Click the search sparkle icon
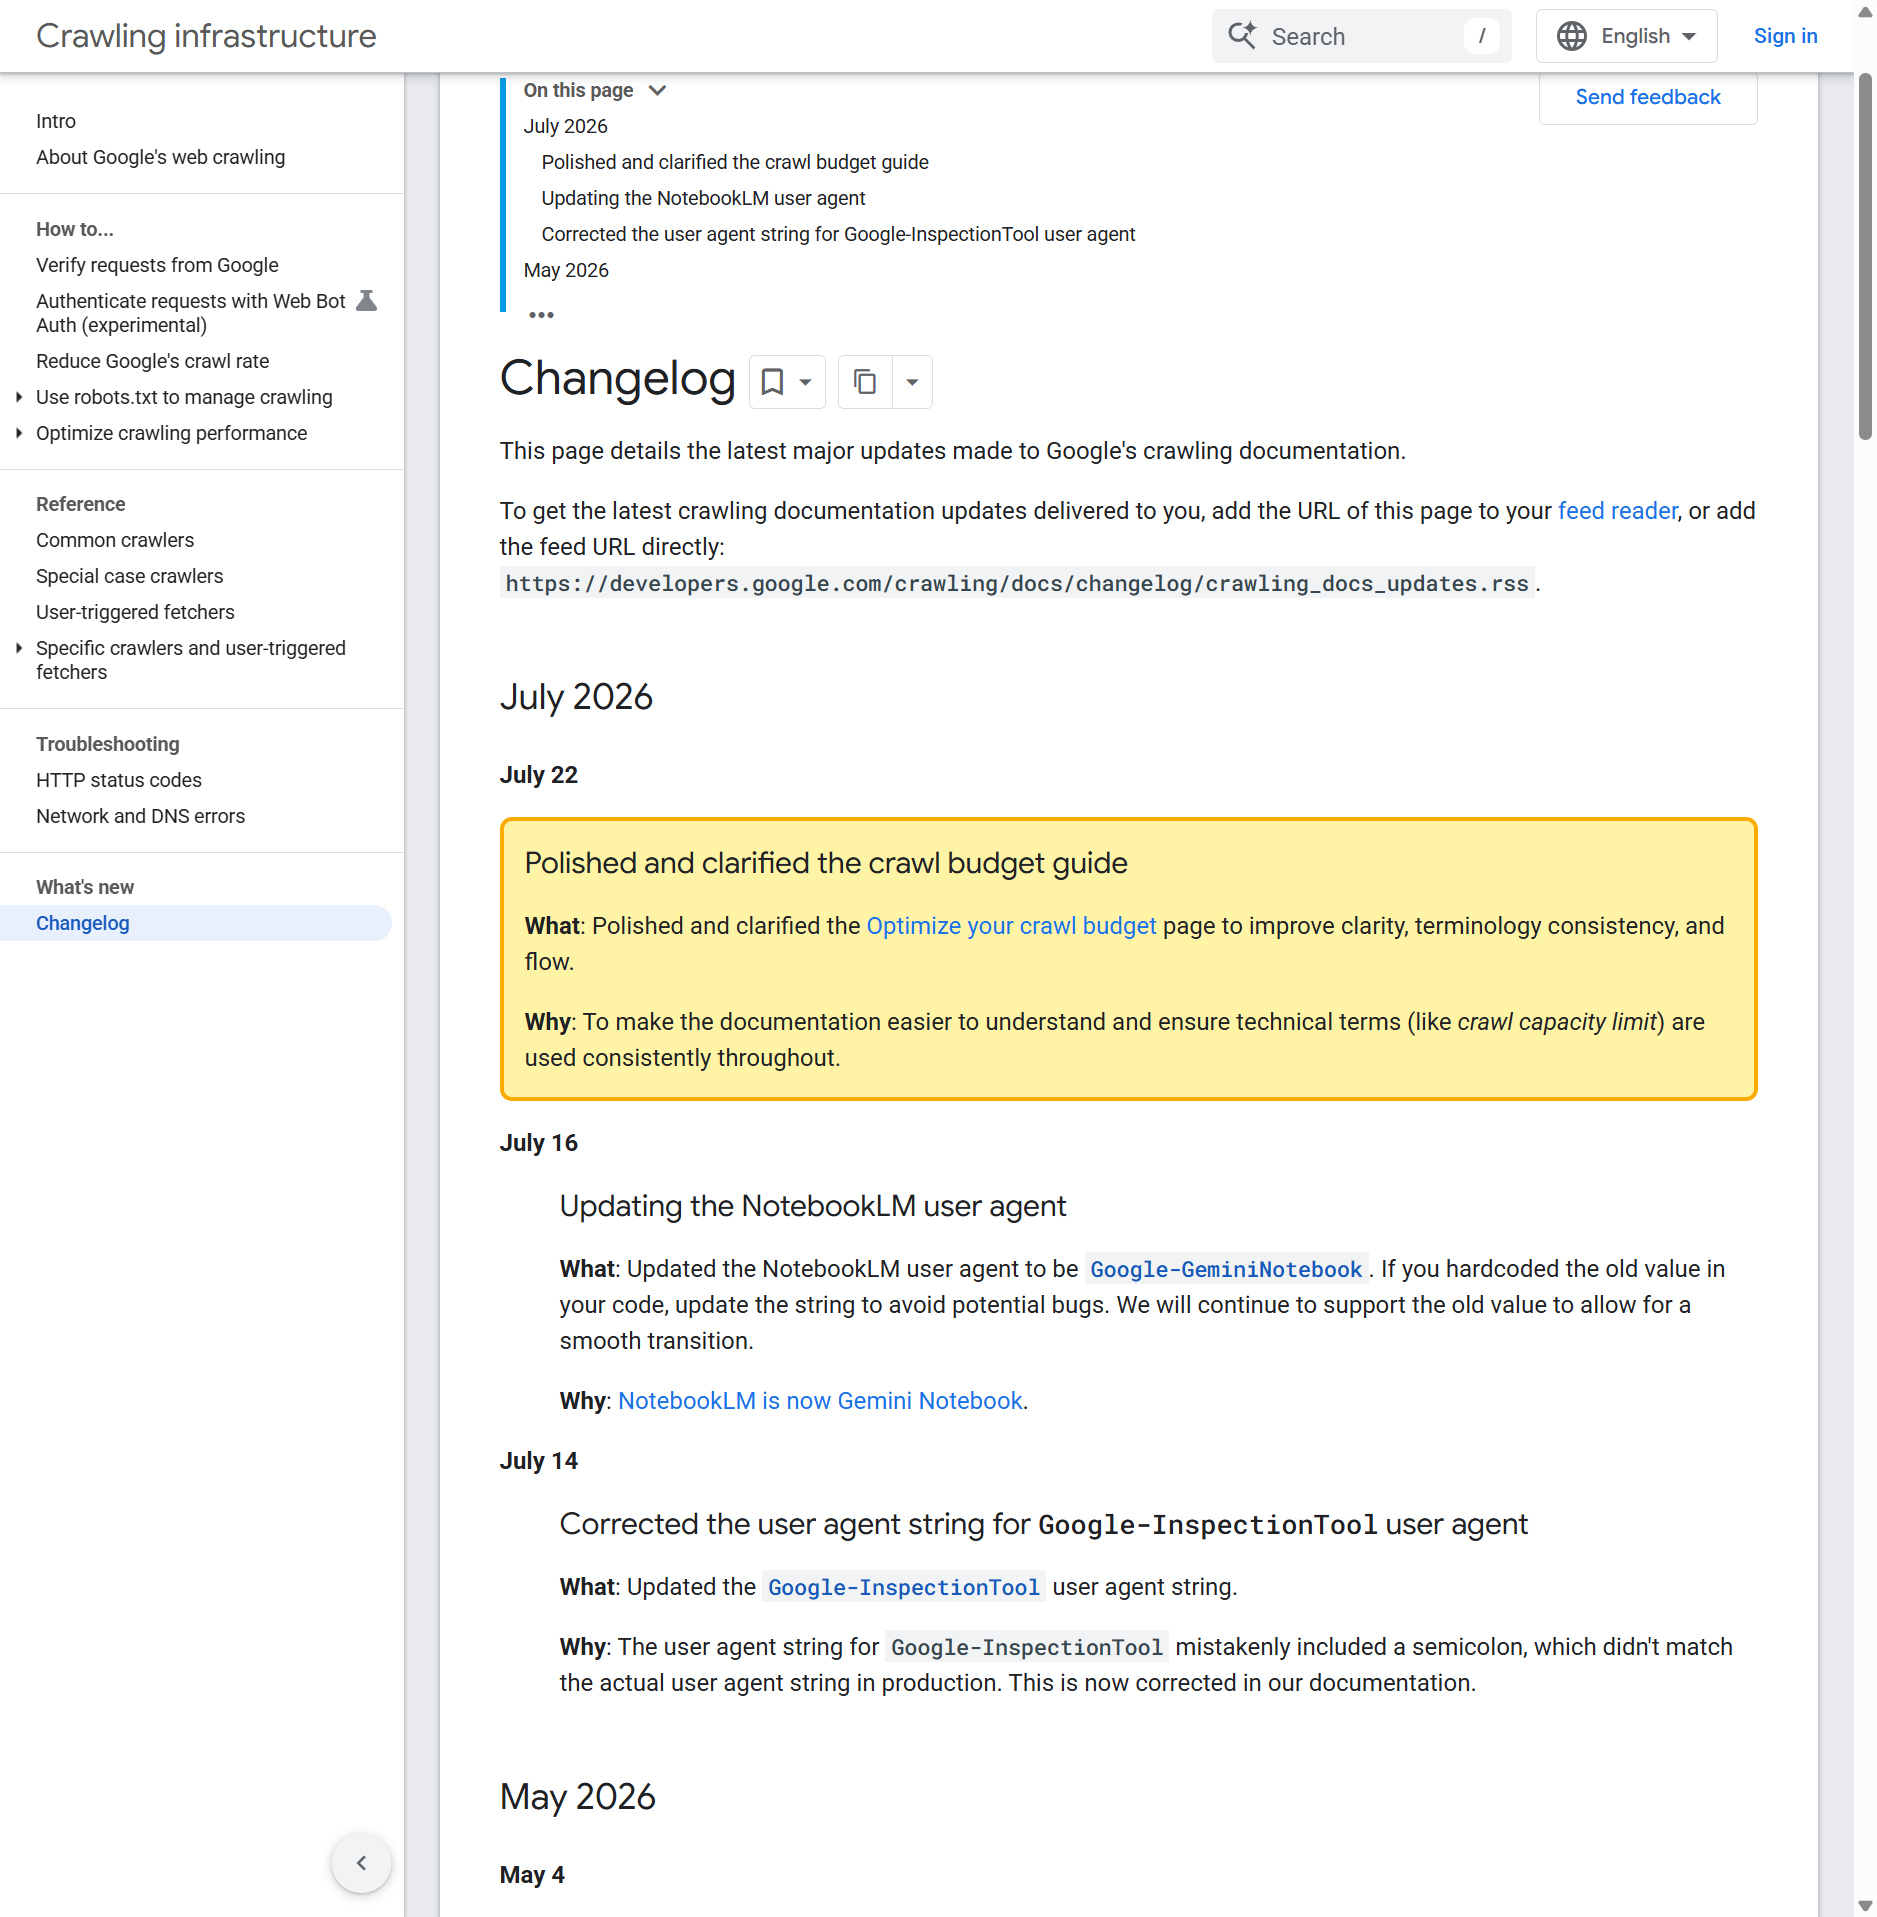This screenshot has width=1877, height=1917. coord(1242,36)
